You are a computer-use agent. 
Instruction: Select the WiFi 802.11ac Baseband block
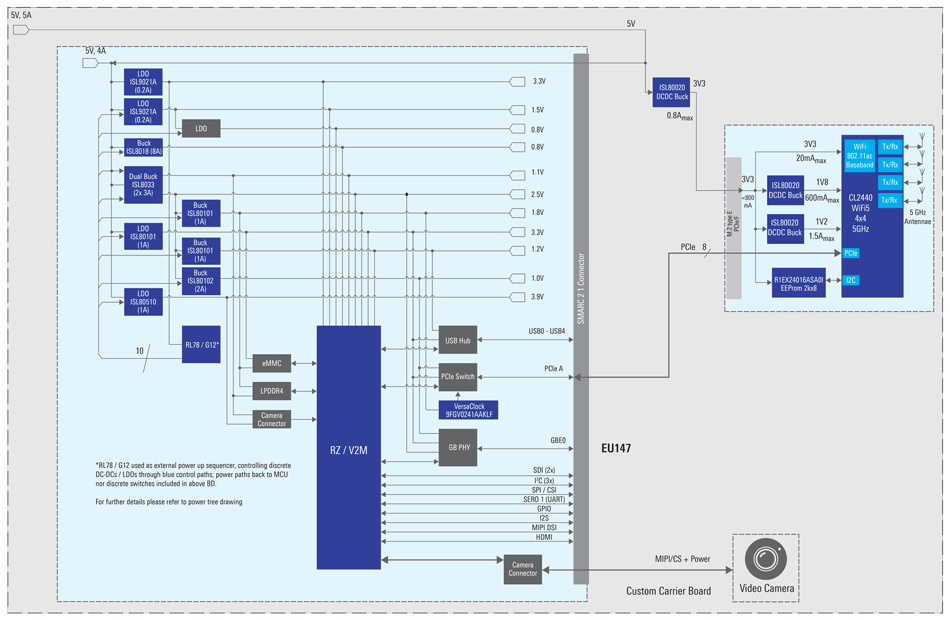[x=860, y=156]
